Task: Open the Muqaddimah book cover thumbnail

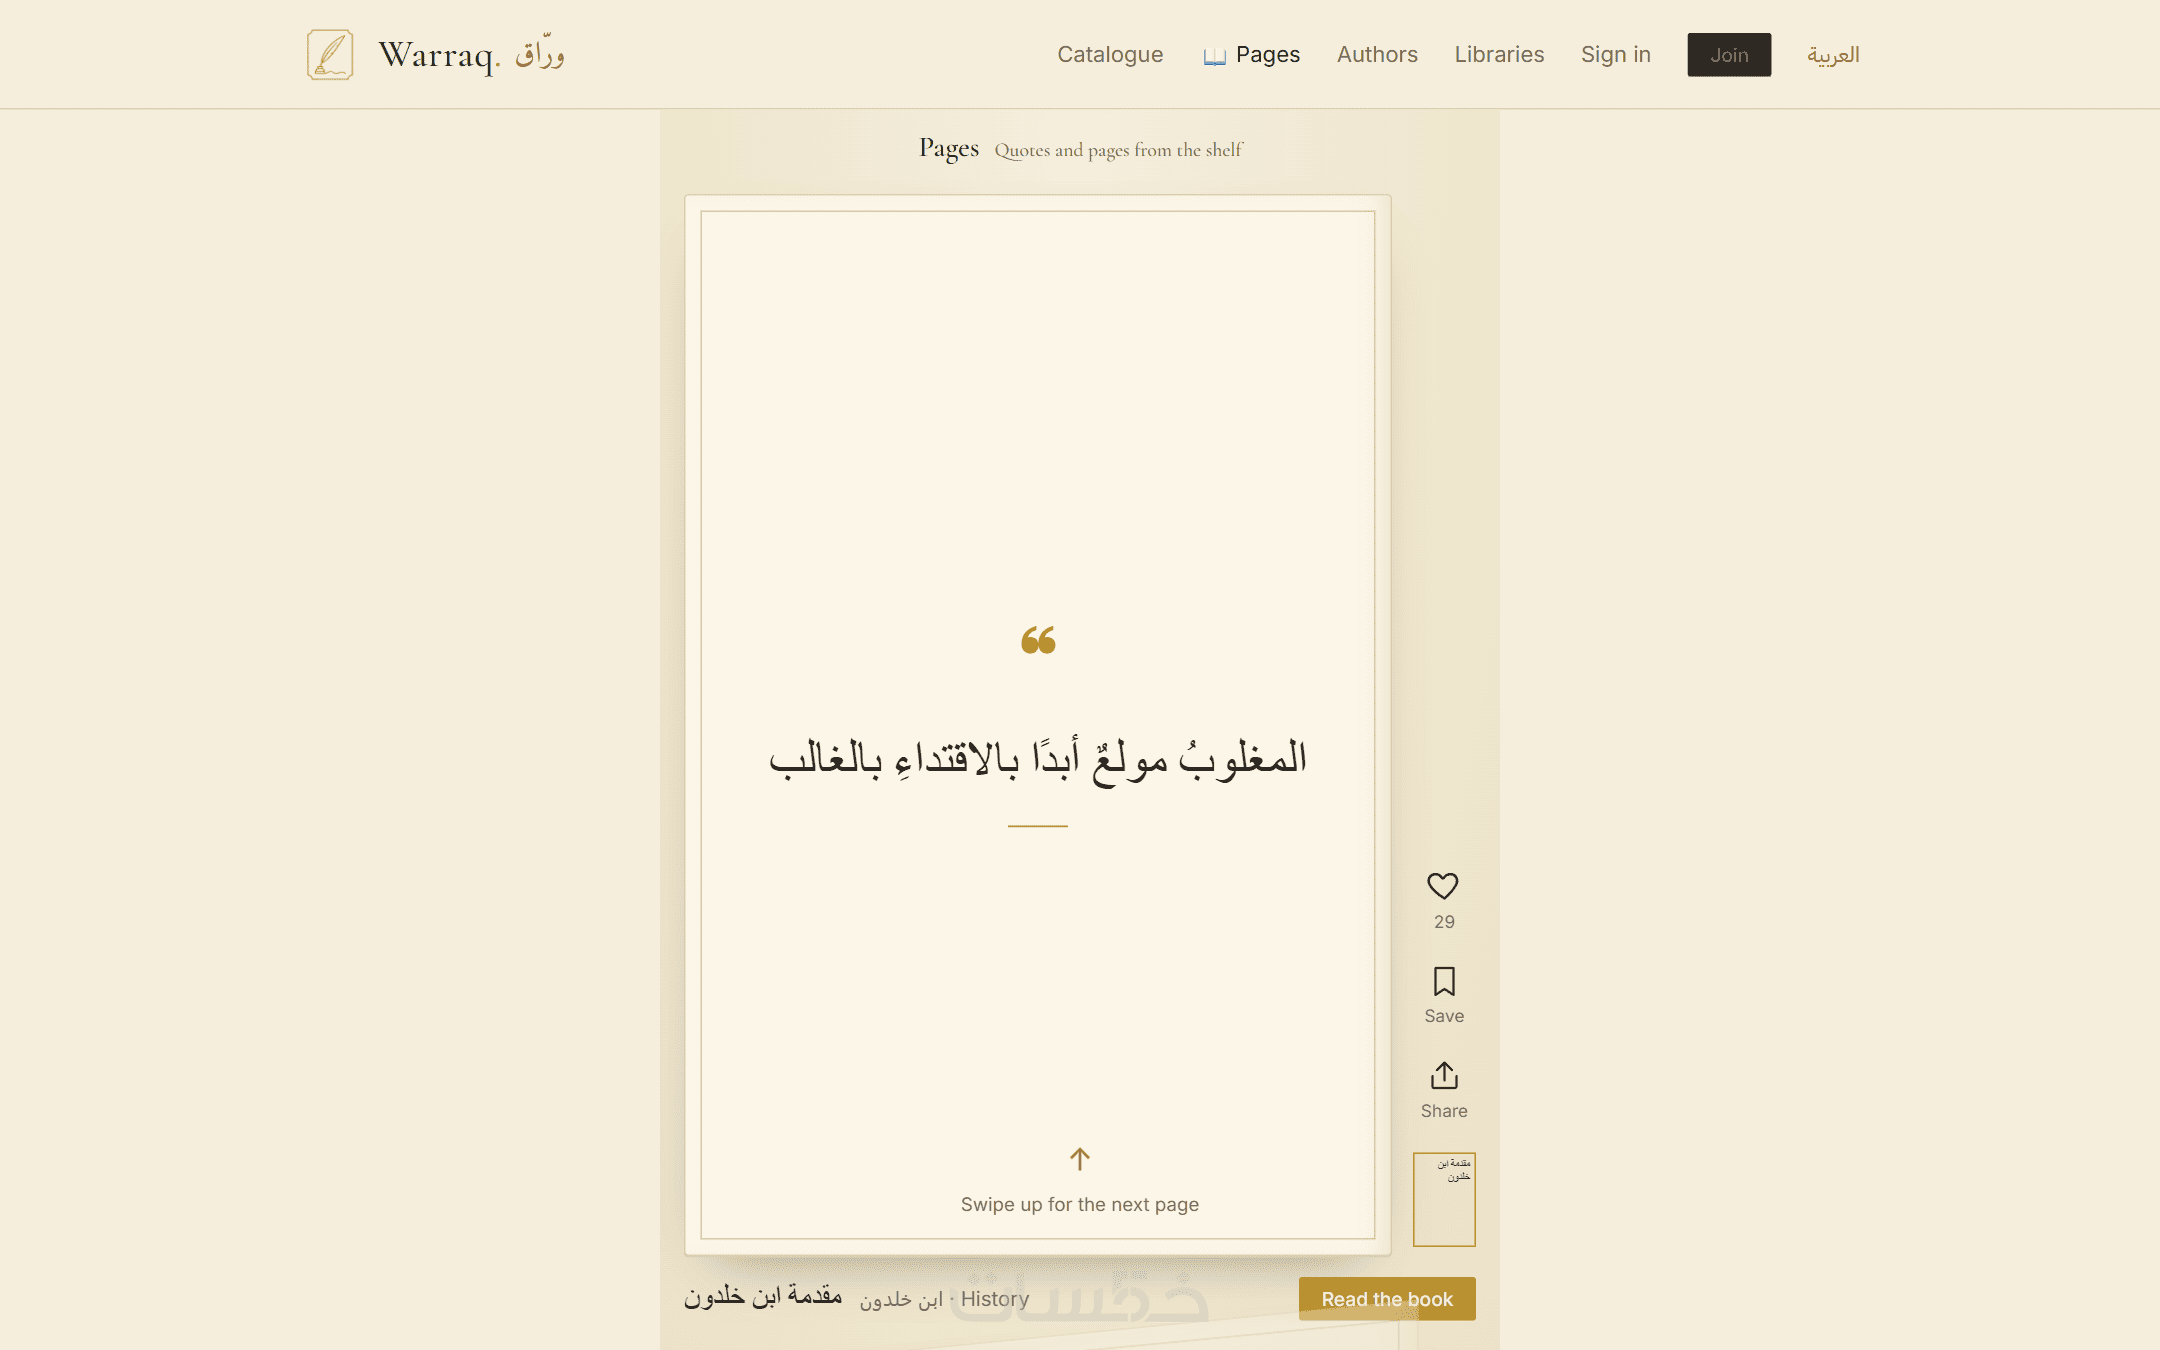Action: click(x=1444, y=1199)
